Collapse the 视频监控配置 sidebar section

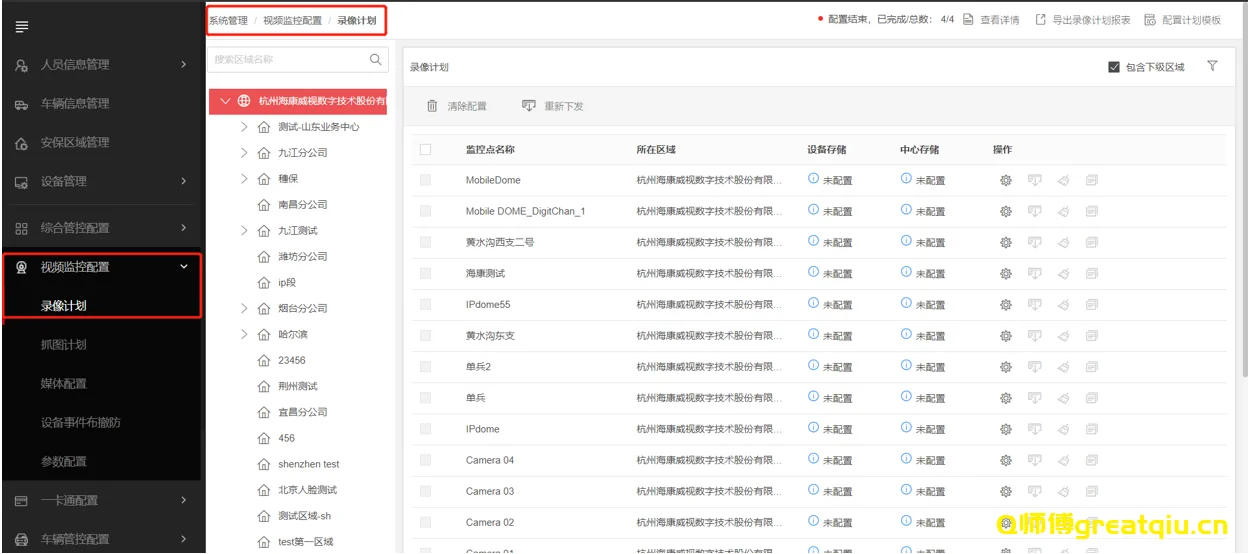pos(183,267)
